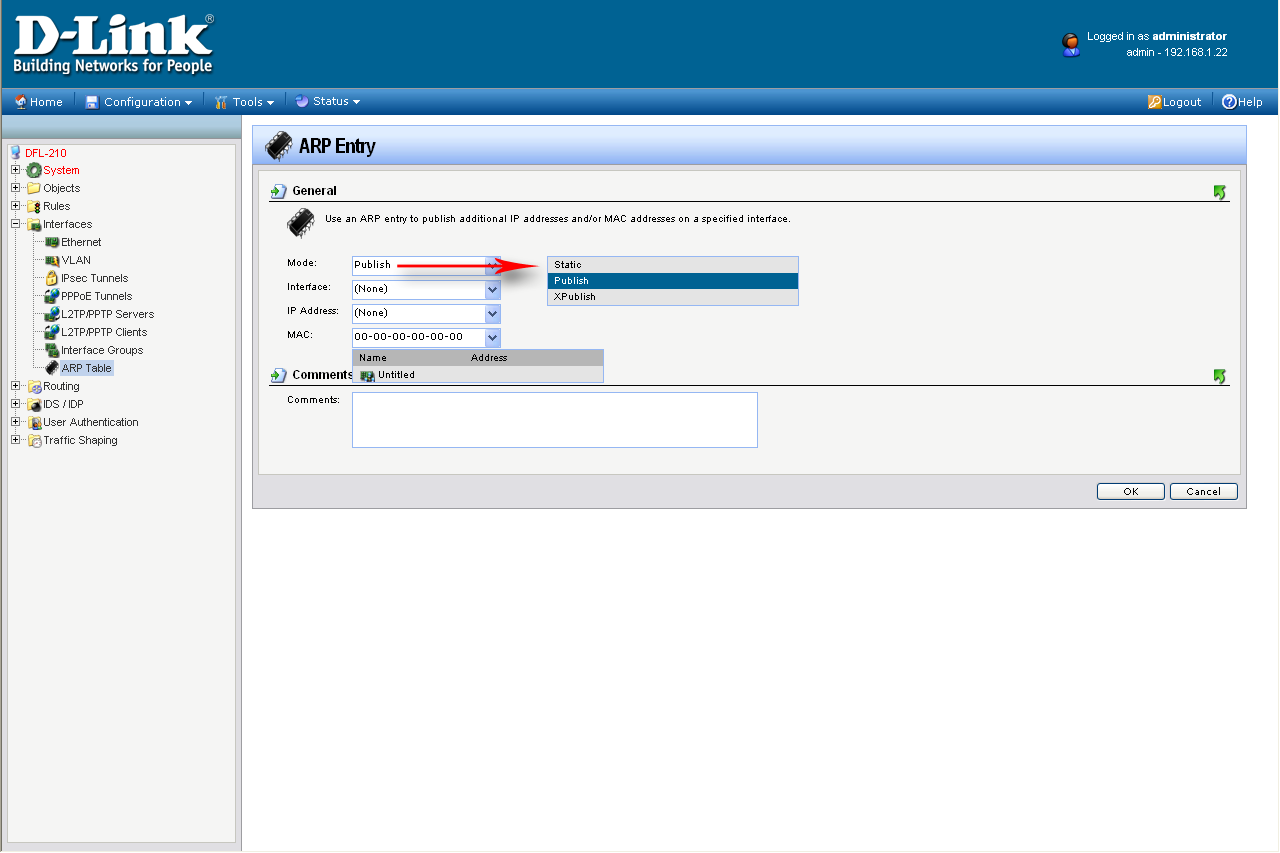Select the Untitled row in MAC list
Viewport: 1280px width, 853px height.
point(478,375)
